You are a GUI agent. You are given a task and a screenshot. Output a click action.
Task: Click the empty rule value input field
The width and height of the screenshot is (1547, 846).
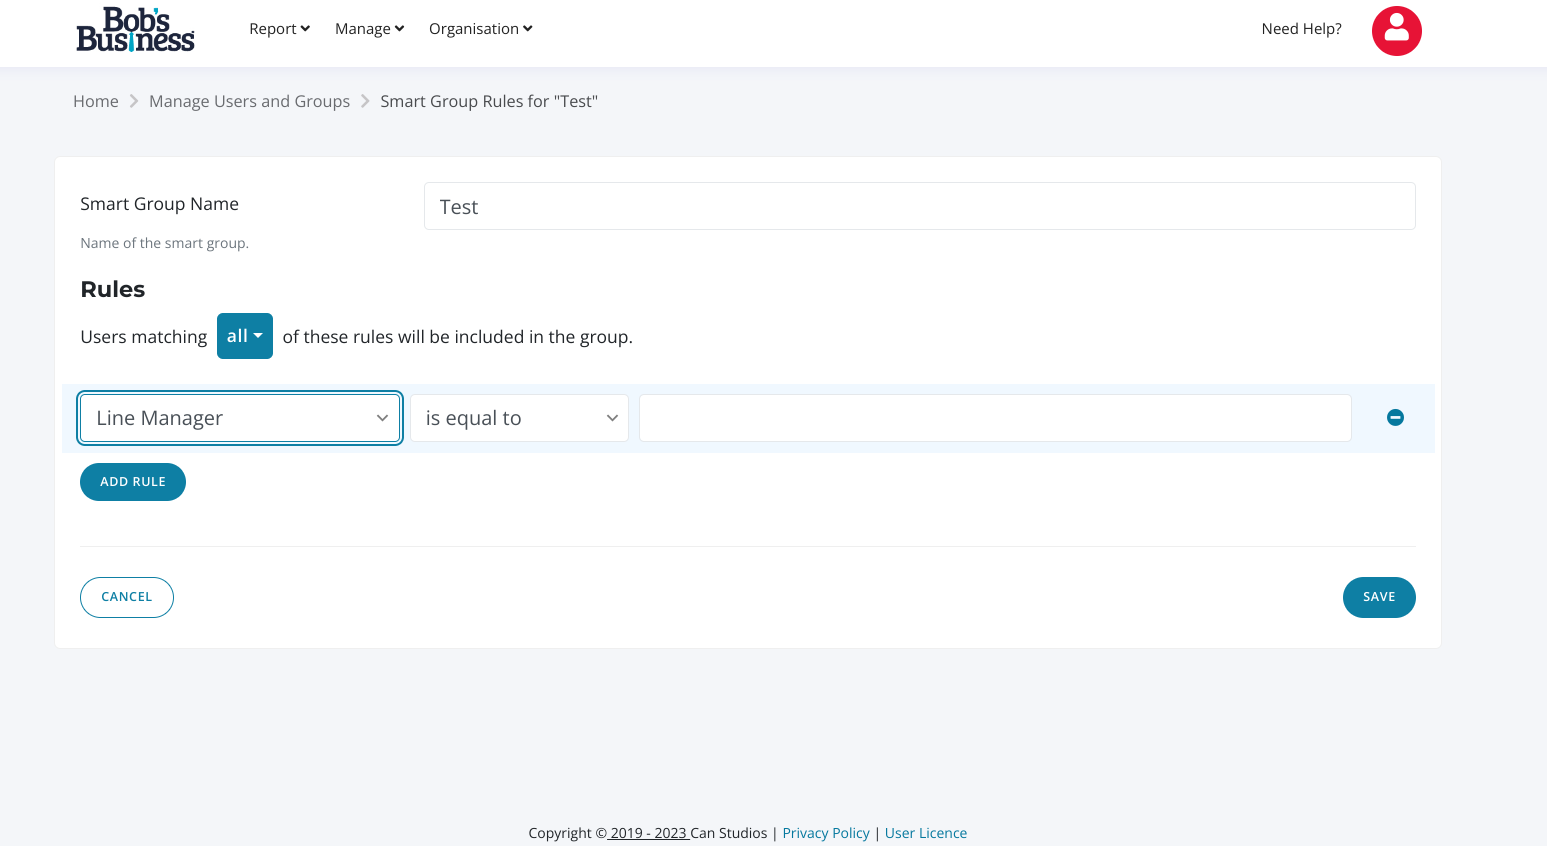[995, 418]
